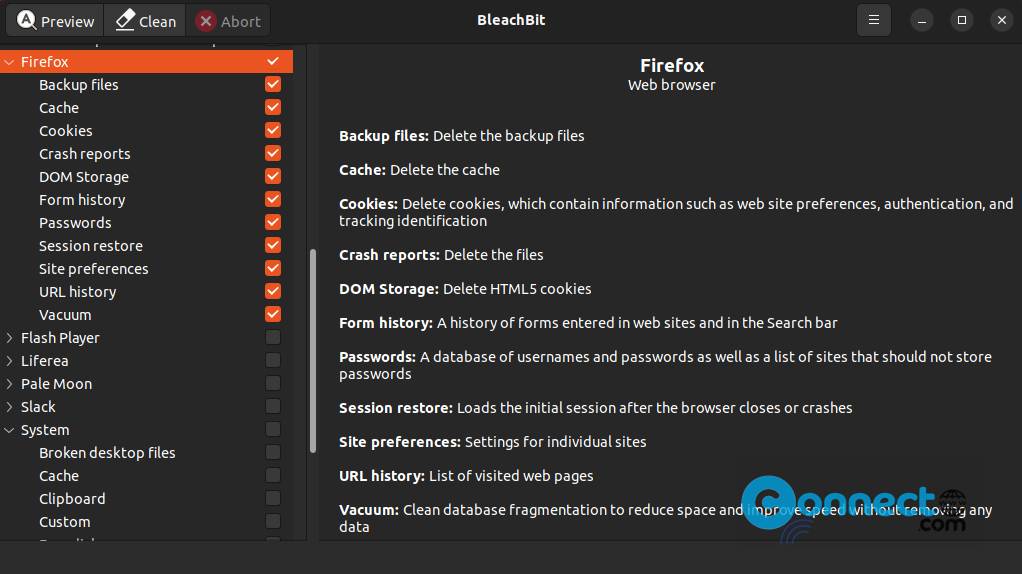The image size is (1022, 574).
Task: Collapse the System tree section
Action: coord(9,430)
